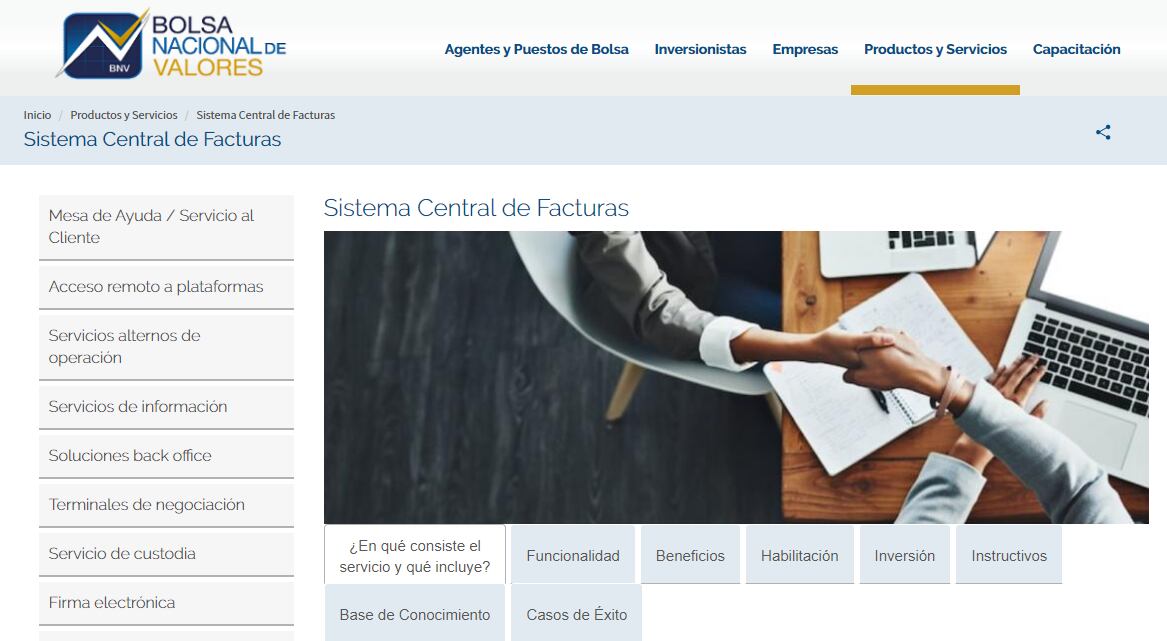Viewport: 1167px width, 641px height.
Task: Open Productos y Servicios menu
Action: click(935, 49)
